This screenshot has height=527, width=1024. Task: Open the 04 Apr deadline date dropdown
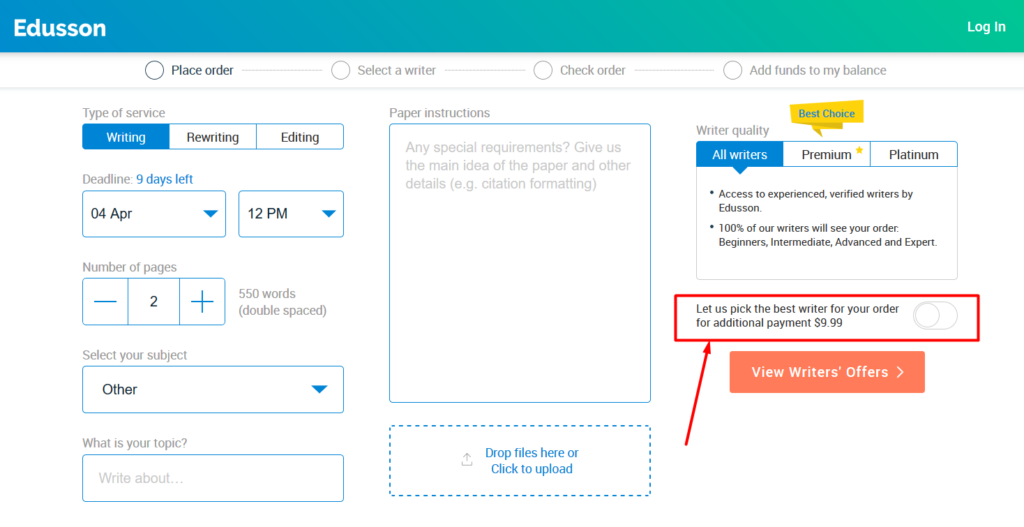click(154, 214)
